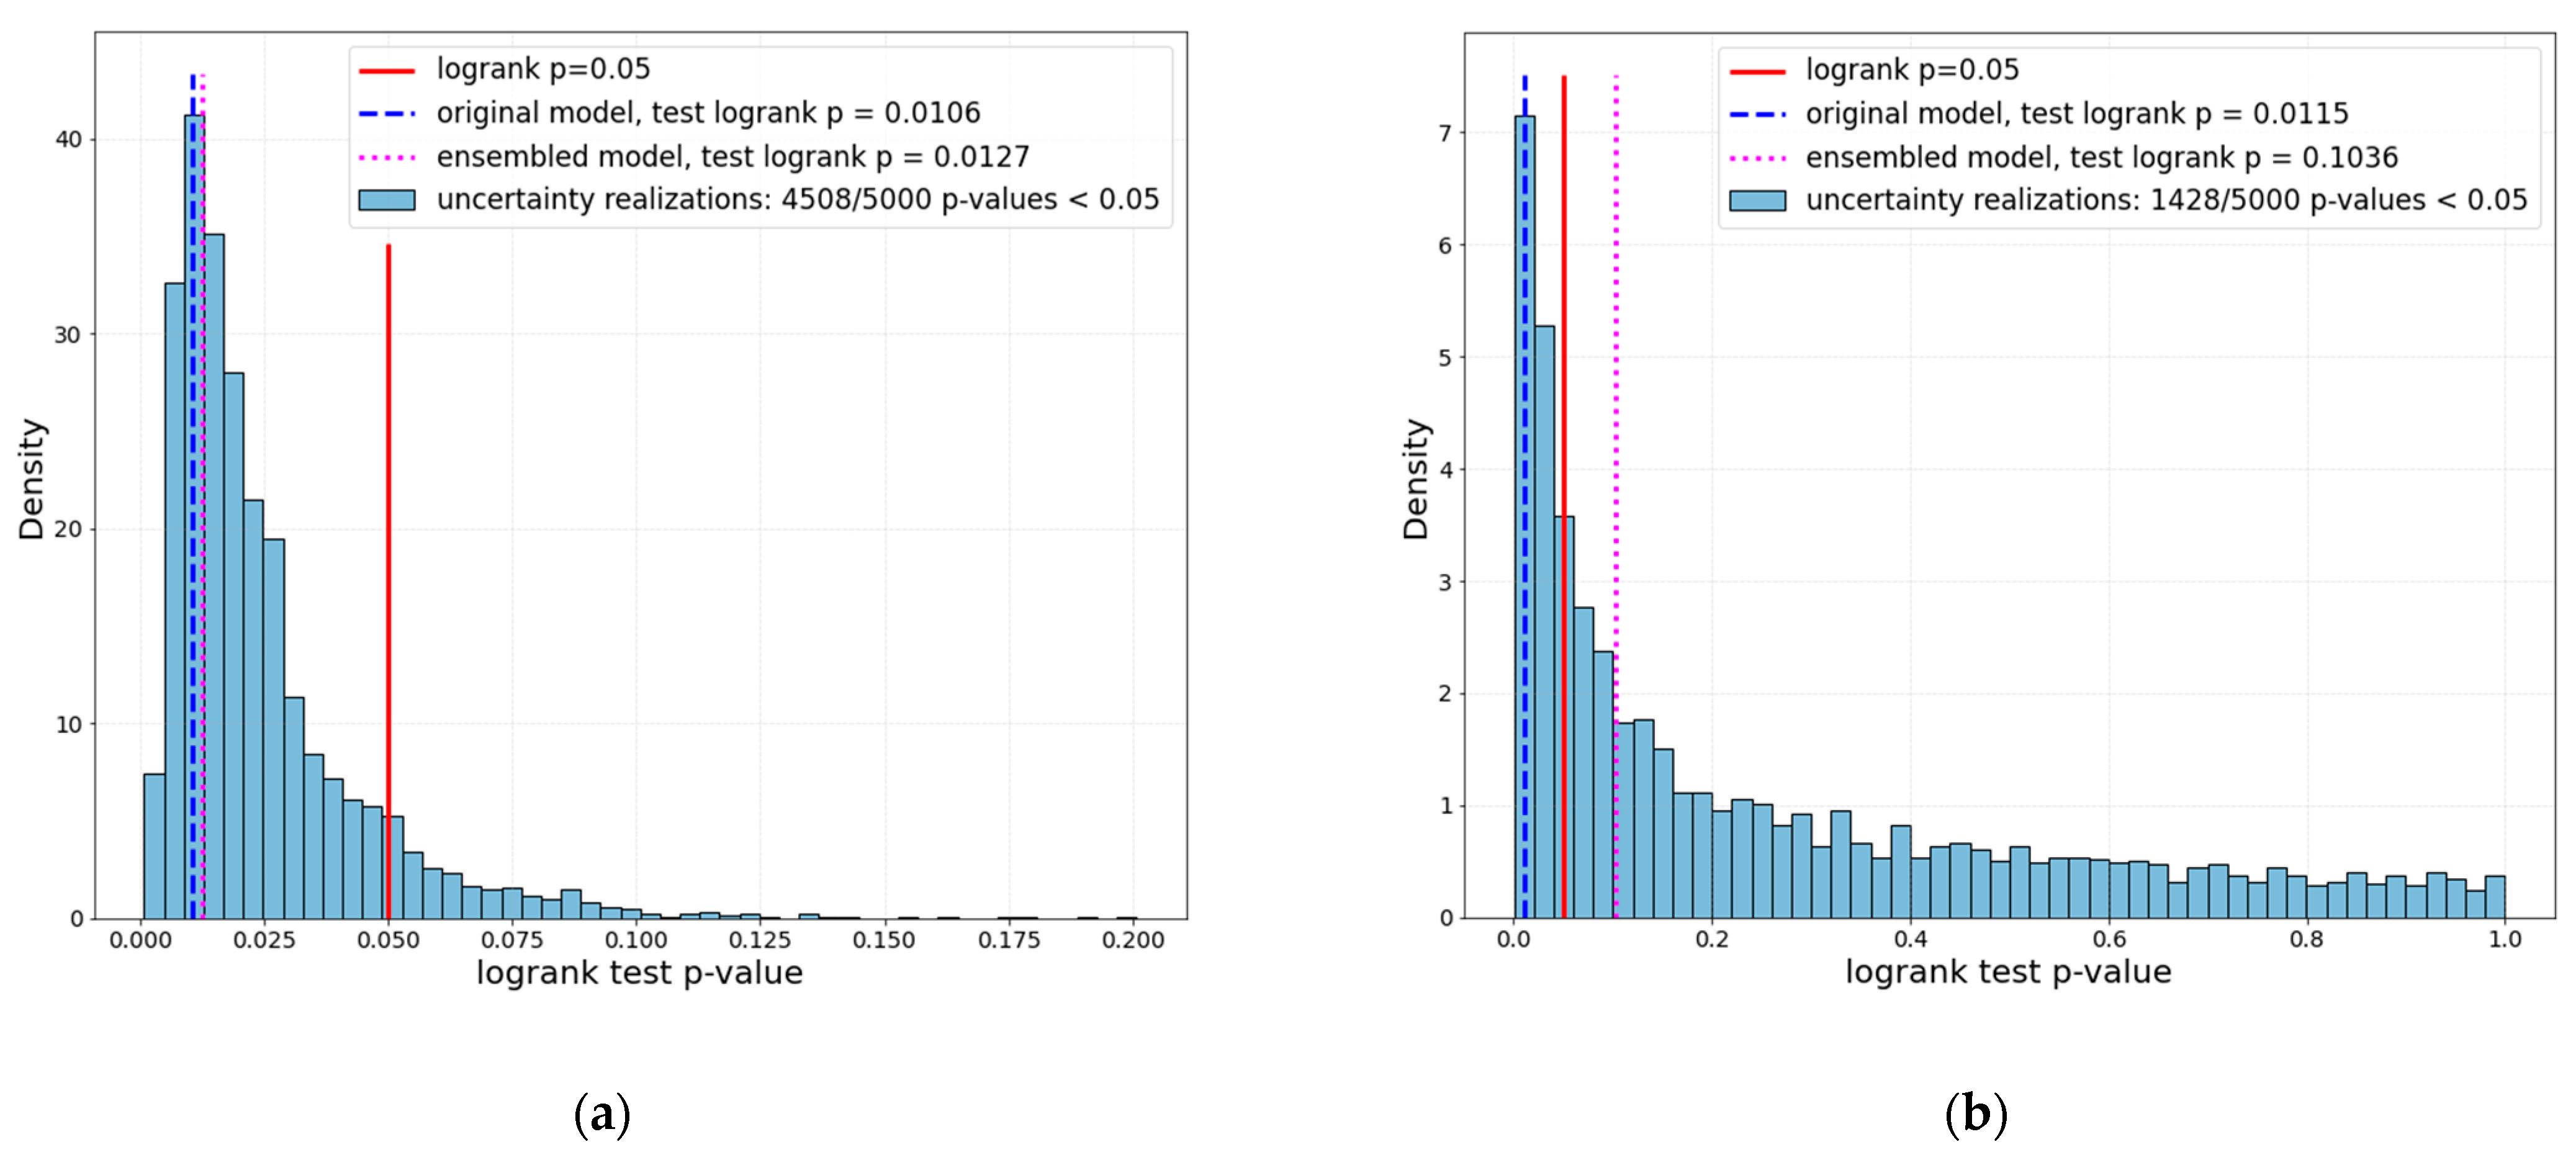Click red logrank p=0.05 legend line, left plot
Screen dimensions: 2576x1165
pyautogui.click(x=386, y=71)
